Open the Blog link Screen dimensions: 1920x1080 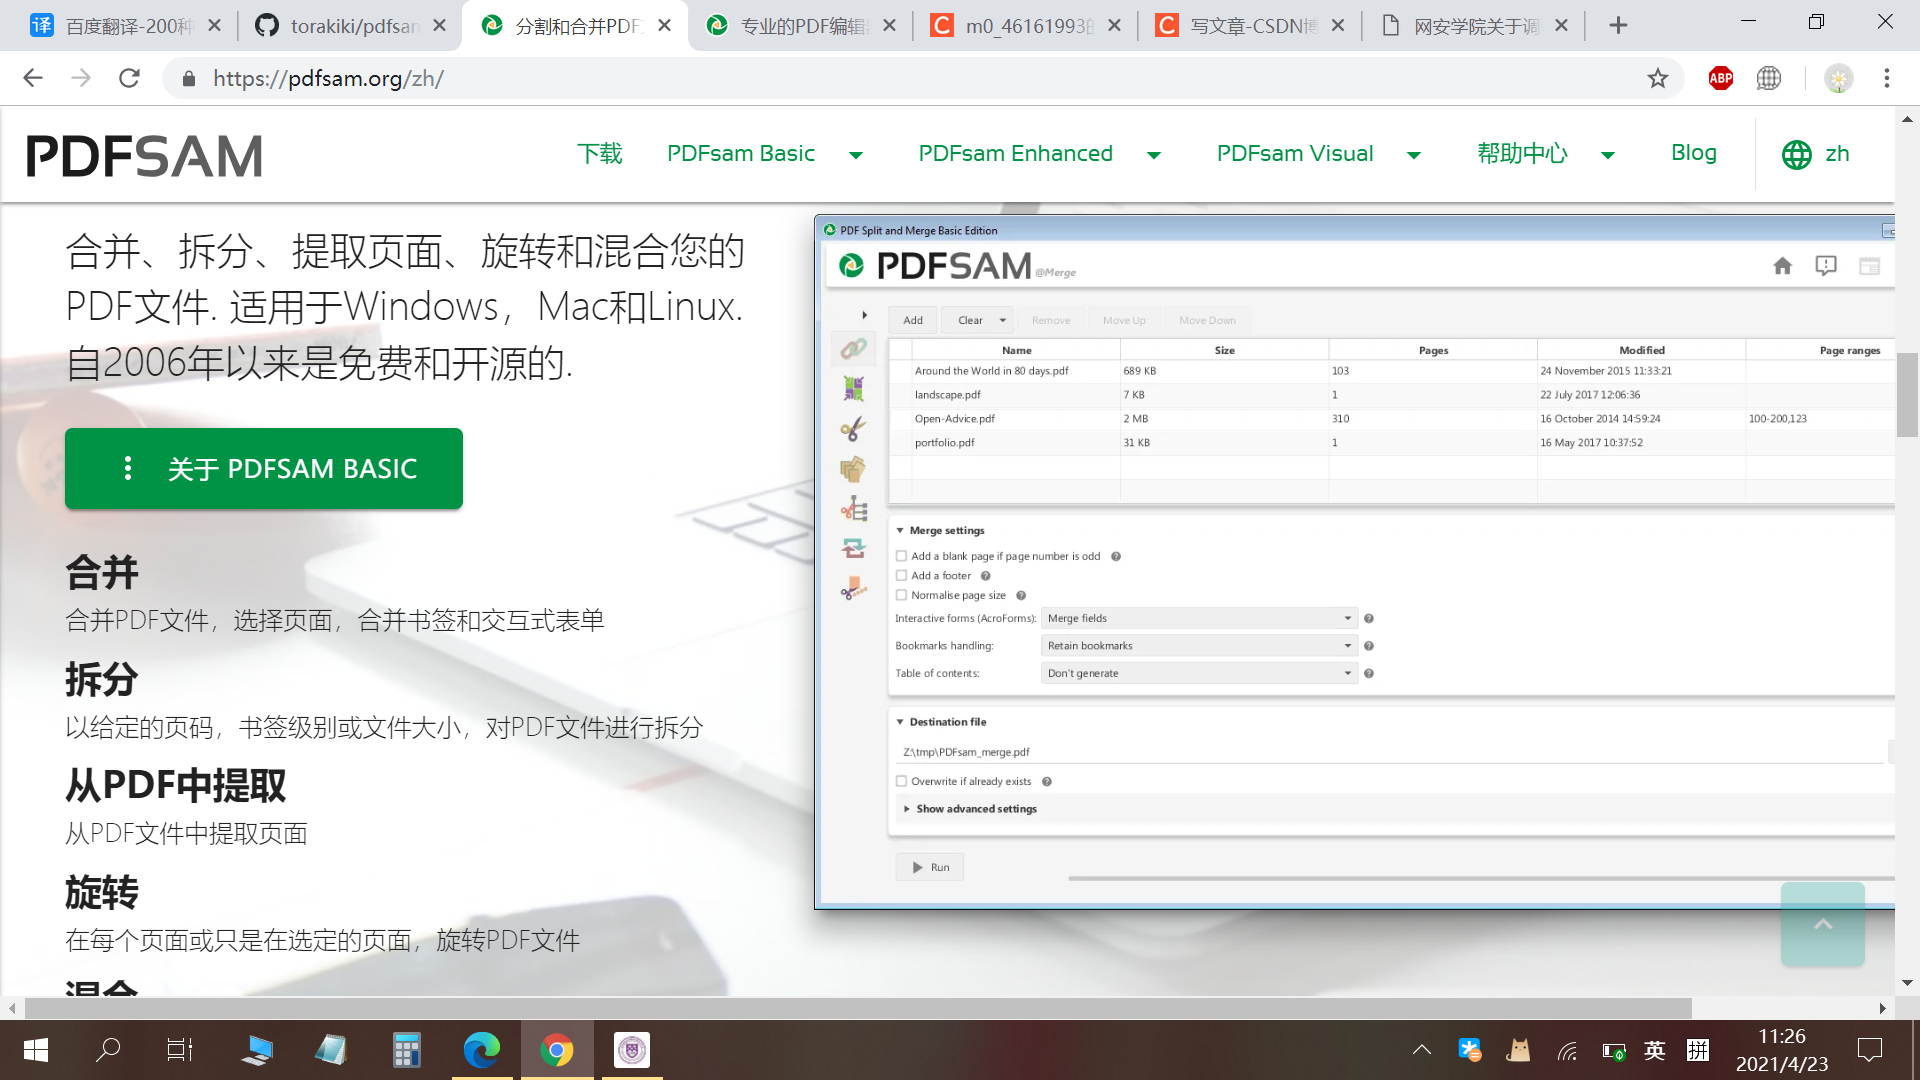(1694, 153)
